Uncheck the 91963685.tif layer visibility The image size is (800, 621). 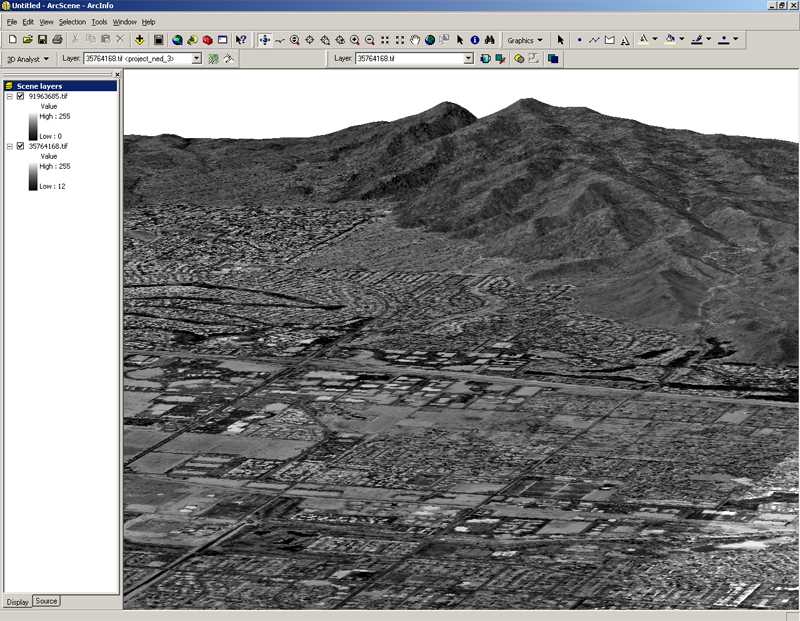coord(20,96)
